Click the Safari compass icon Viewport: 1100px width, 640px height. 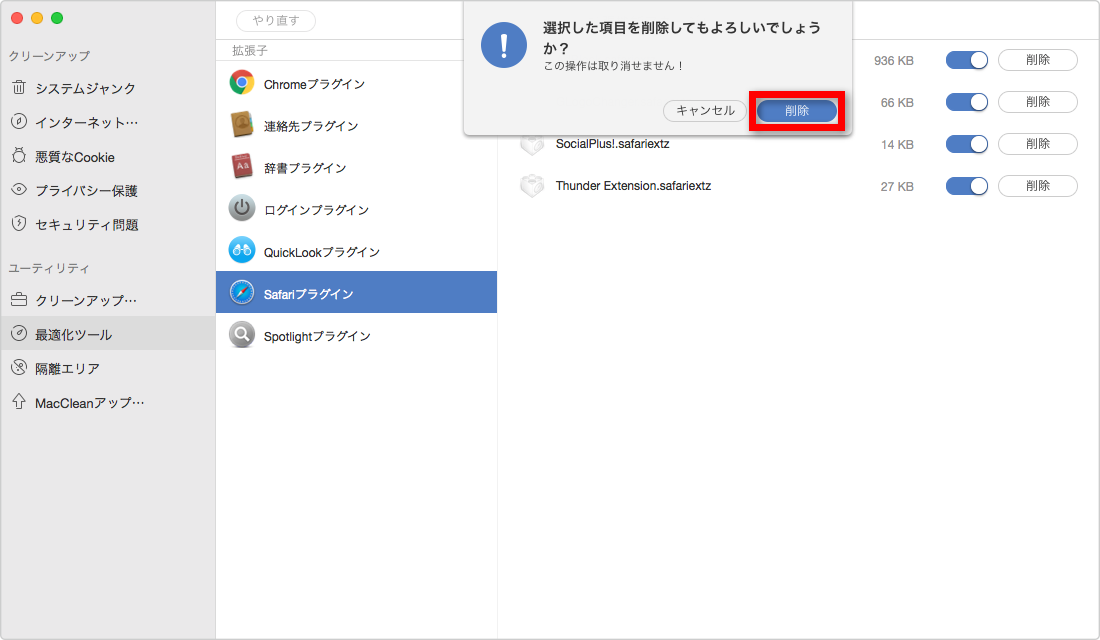241,292
